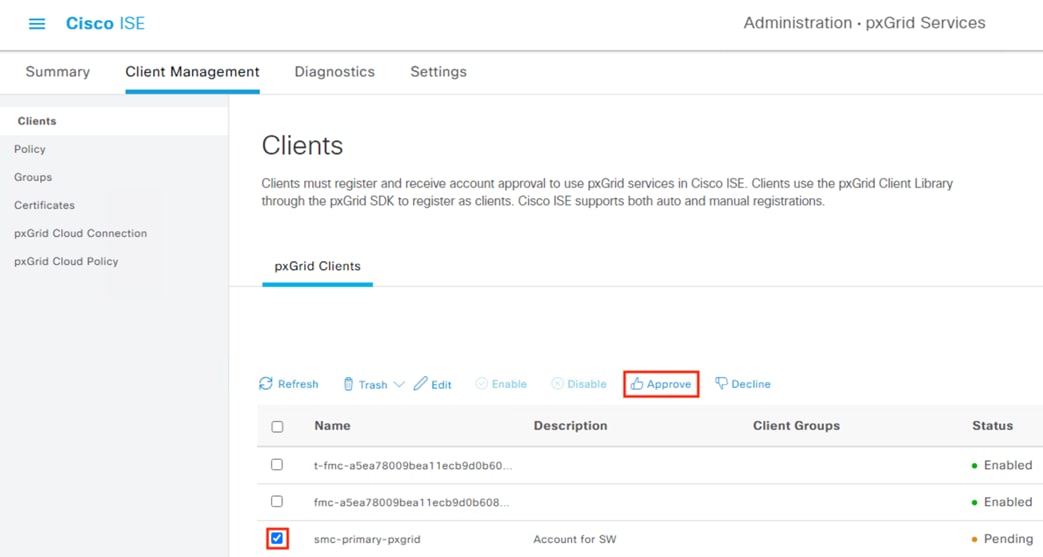Screen dimensions: 1043x557
Task: Click the Administration pxGrid Services breadcrumb
Action: (x=865, y=23)
